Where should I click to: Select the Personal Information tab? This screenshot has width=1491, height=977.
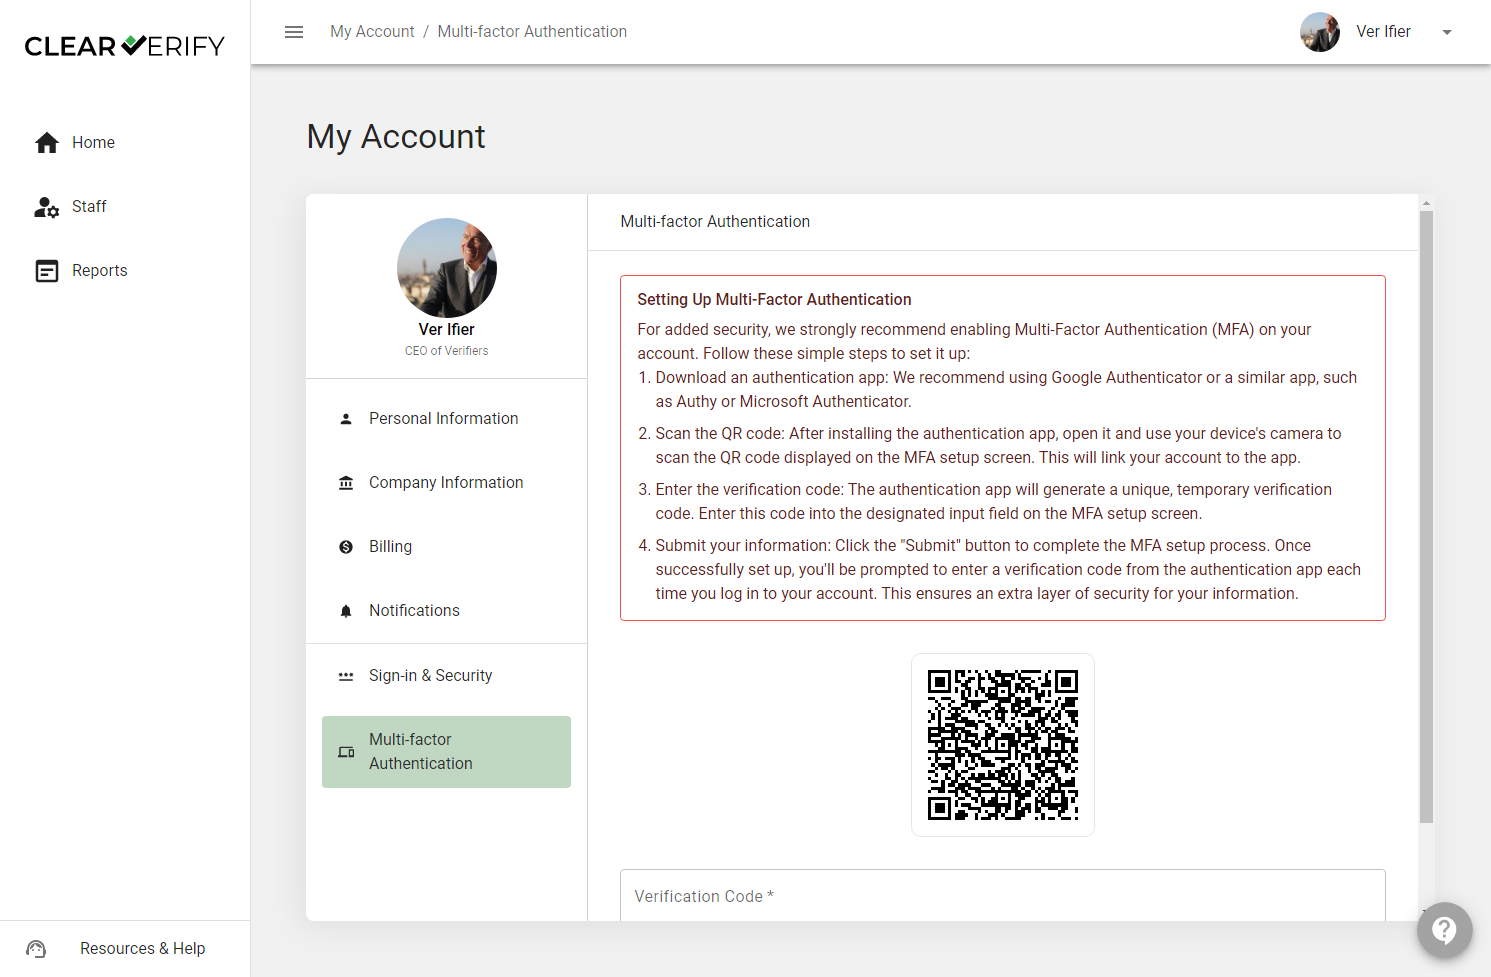[x=446, y=419]
